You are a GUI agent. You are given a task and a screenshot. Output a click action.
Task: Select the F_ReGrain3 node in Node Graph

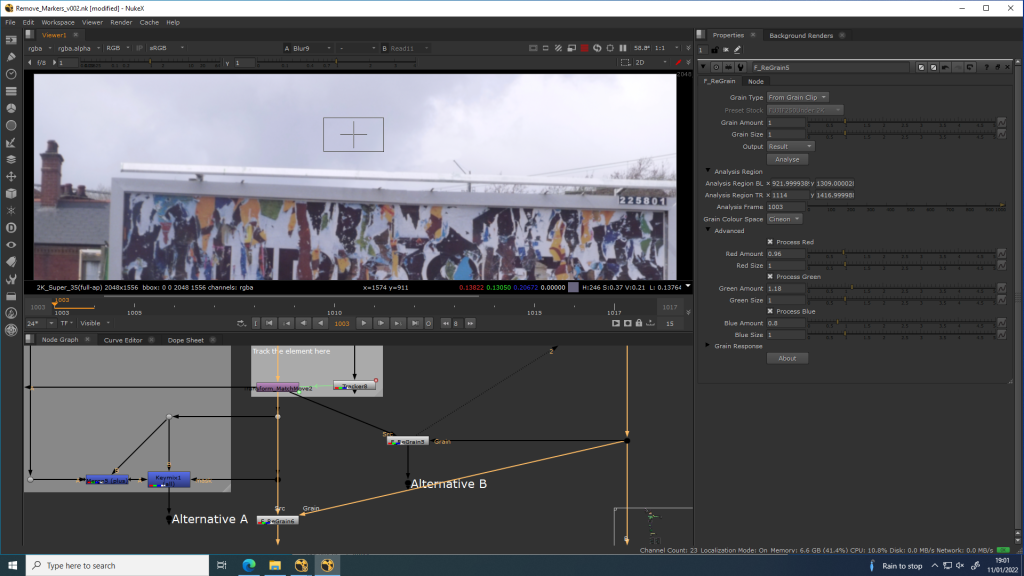click(408, 441)
